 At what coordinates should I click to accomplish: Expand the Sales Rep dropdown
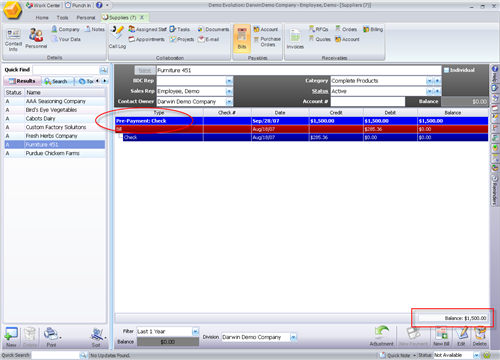[229, 91]
